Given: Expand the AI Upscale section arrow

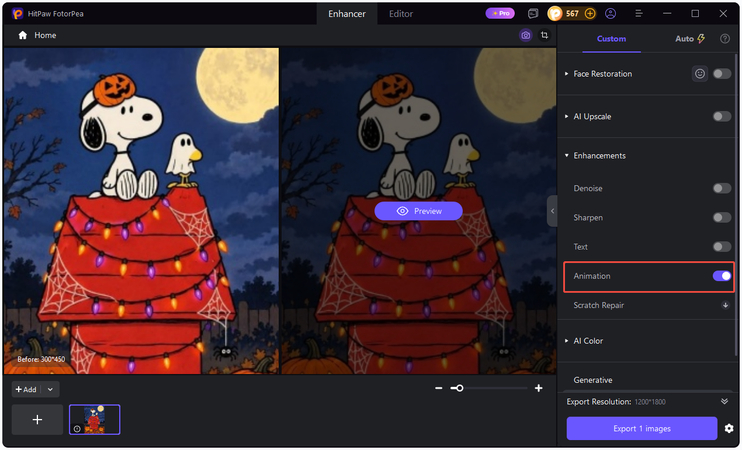Looking at the screenshot, I should tap(566, 116).
